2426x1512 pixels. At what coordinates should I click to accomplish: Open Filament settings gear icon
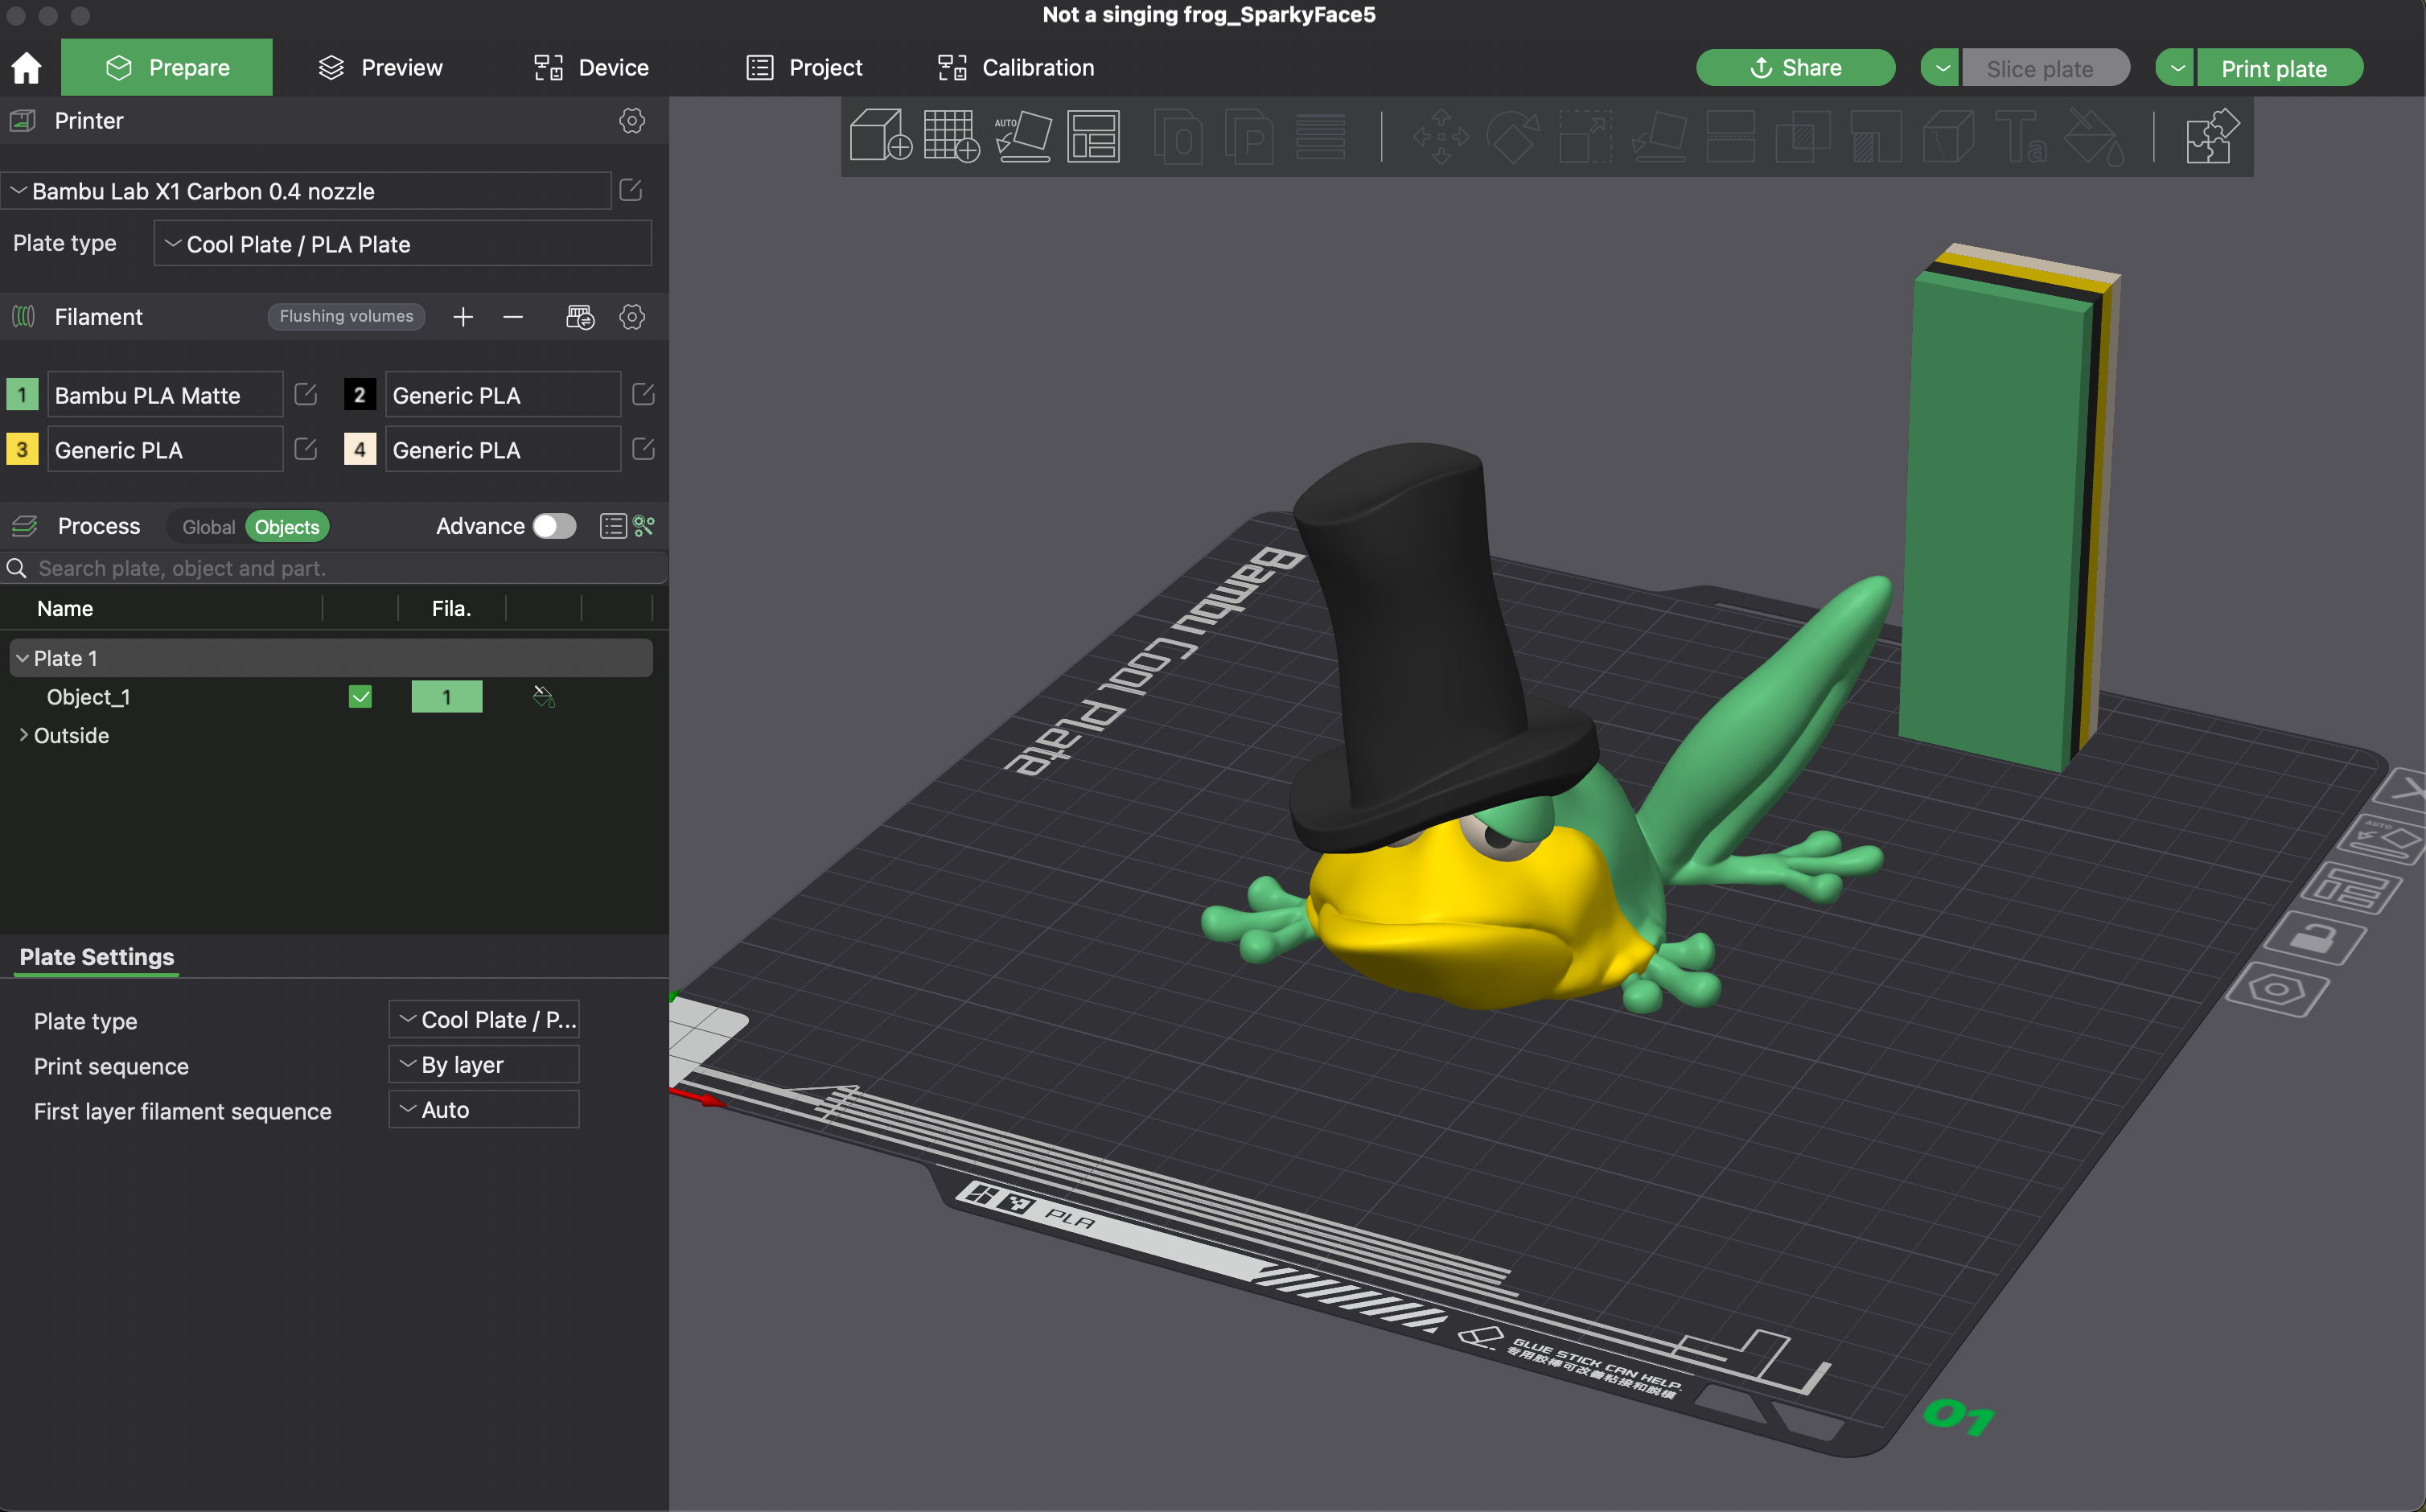coord(631,317)
